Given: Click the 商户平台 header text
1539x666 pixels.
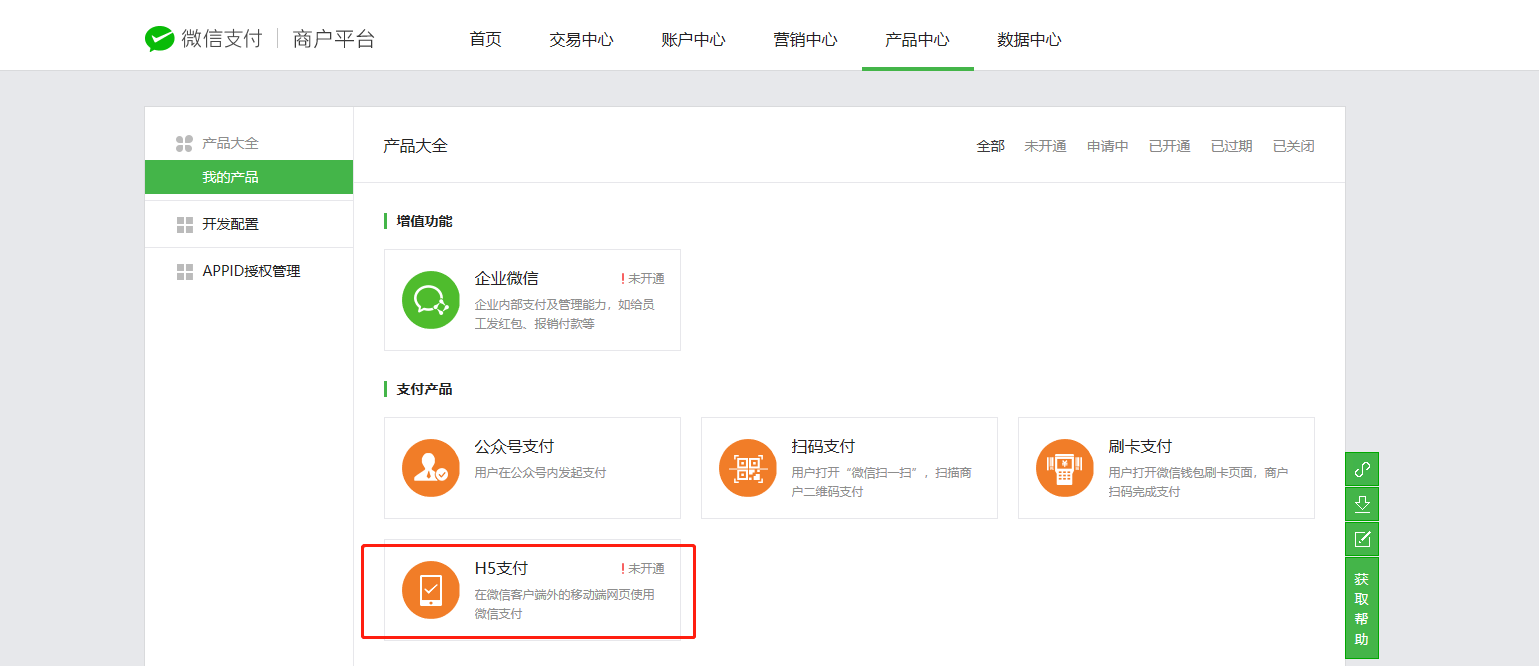Looking at the screenshot, I should [x=334, y=39].
